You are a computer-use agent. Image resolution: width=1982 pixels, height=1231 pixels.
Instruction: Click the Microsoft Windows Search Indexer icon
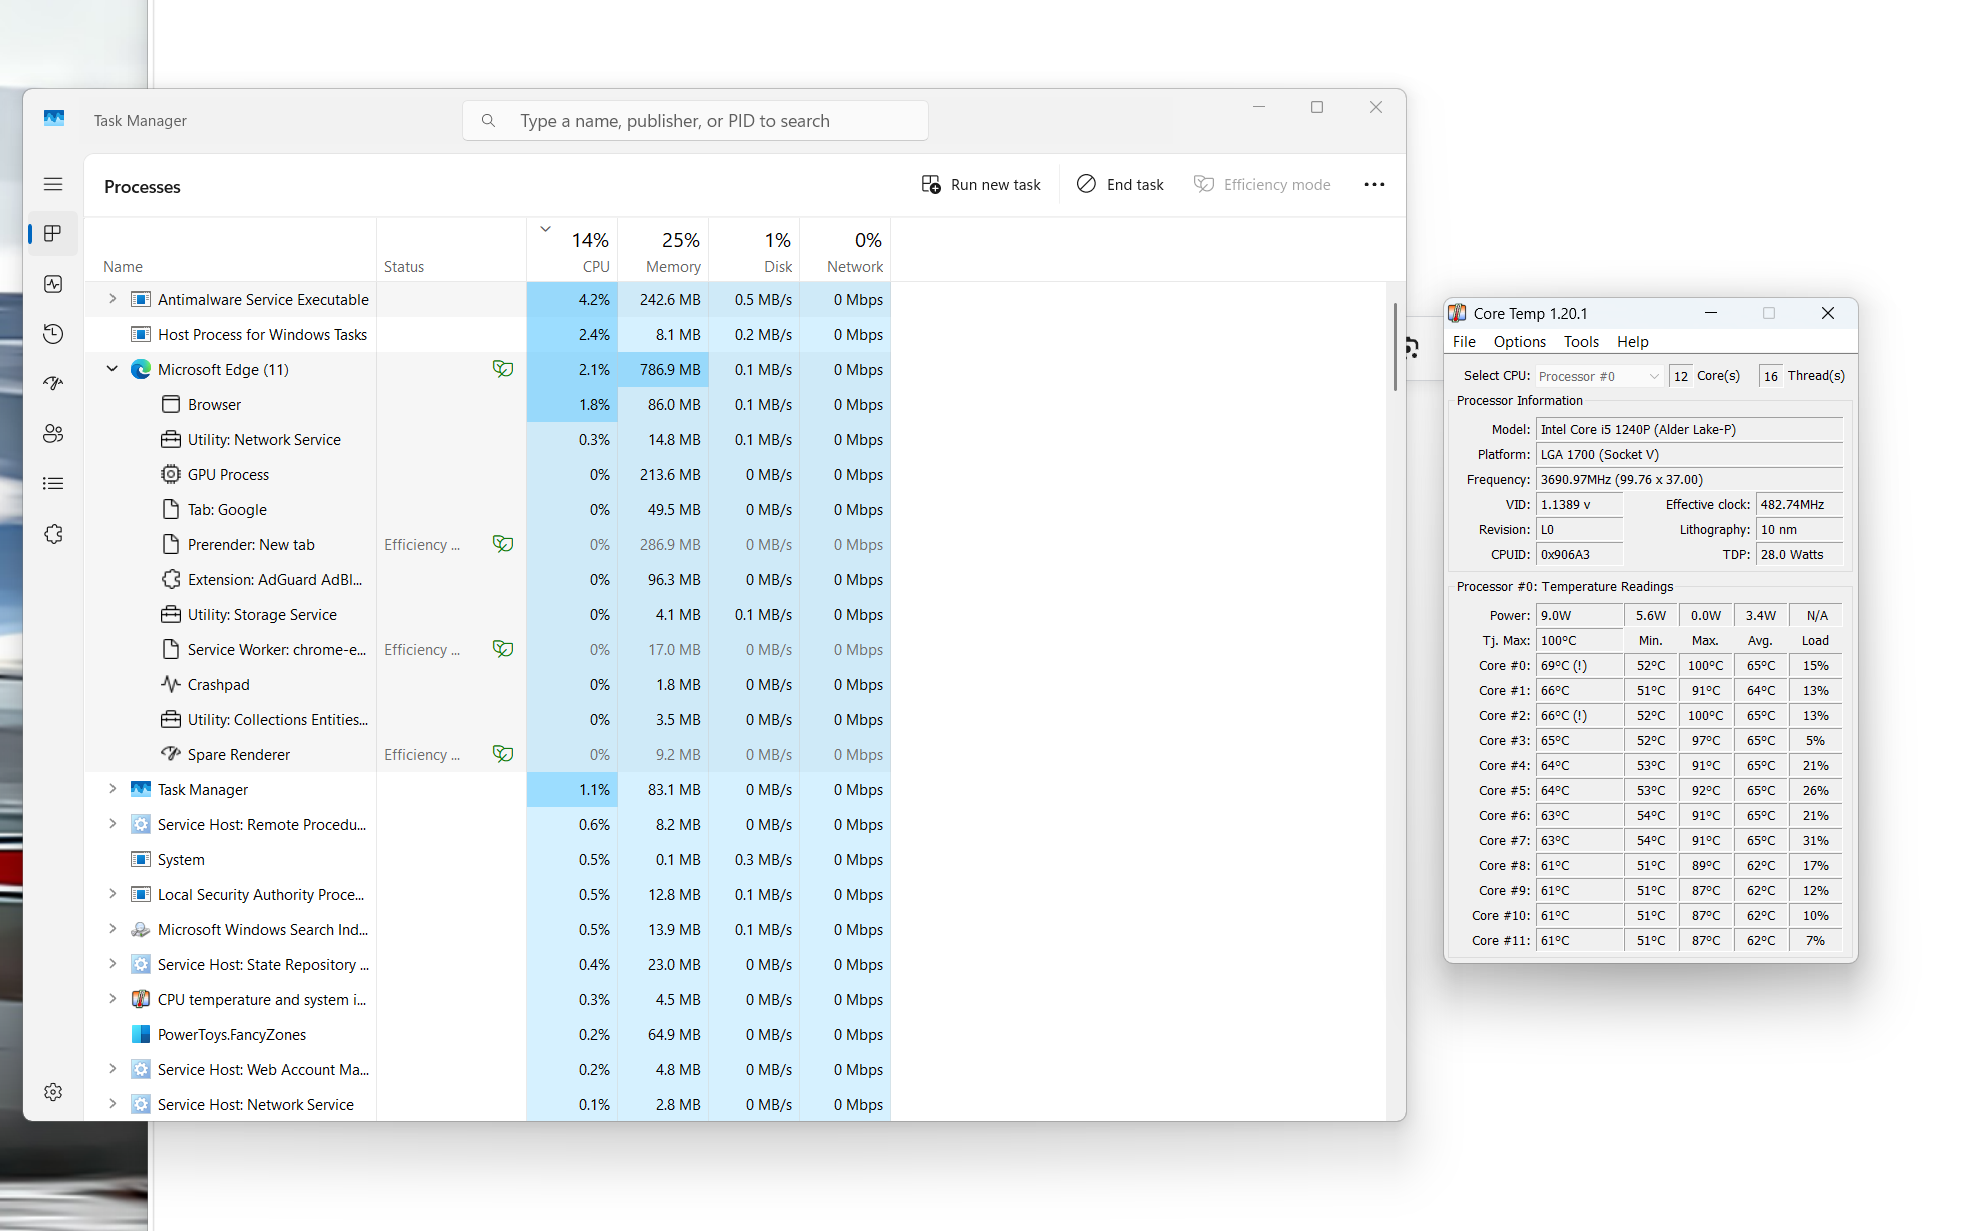(x=141, y=929)
